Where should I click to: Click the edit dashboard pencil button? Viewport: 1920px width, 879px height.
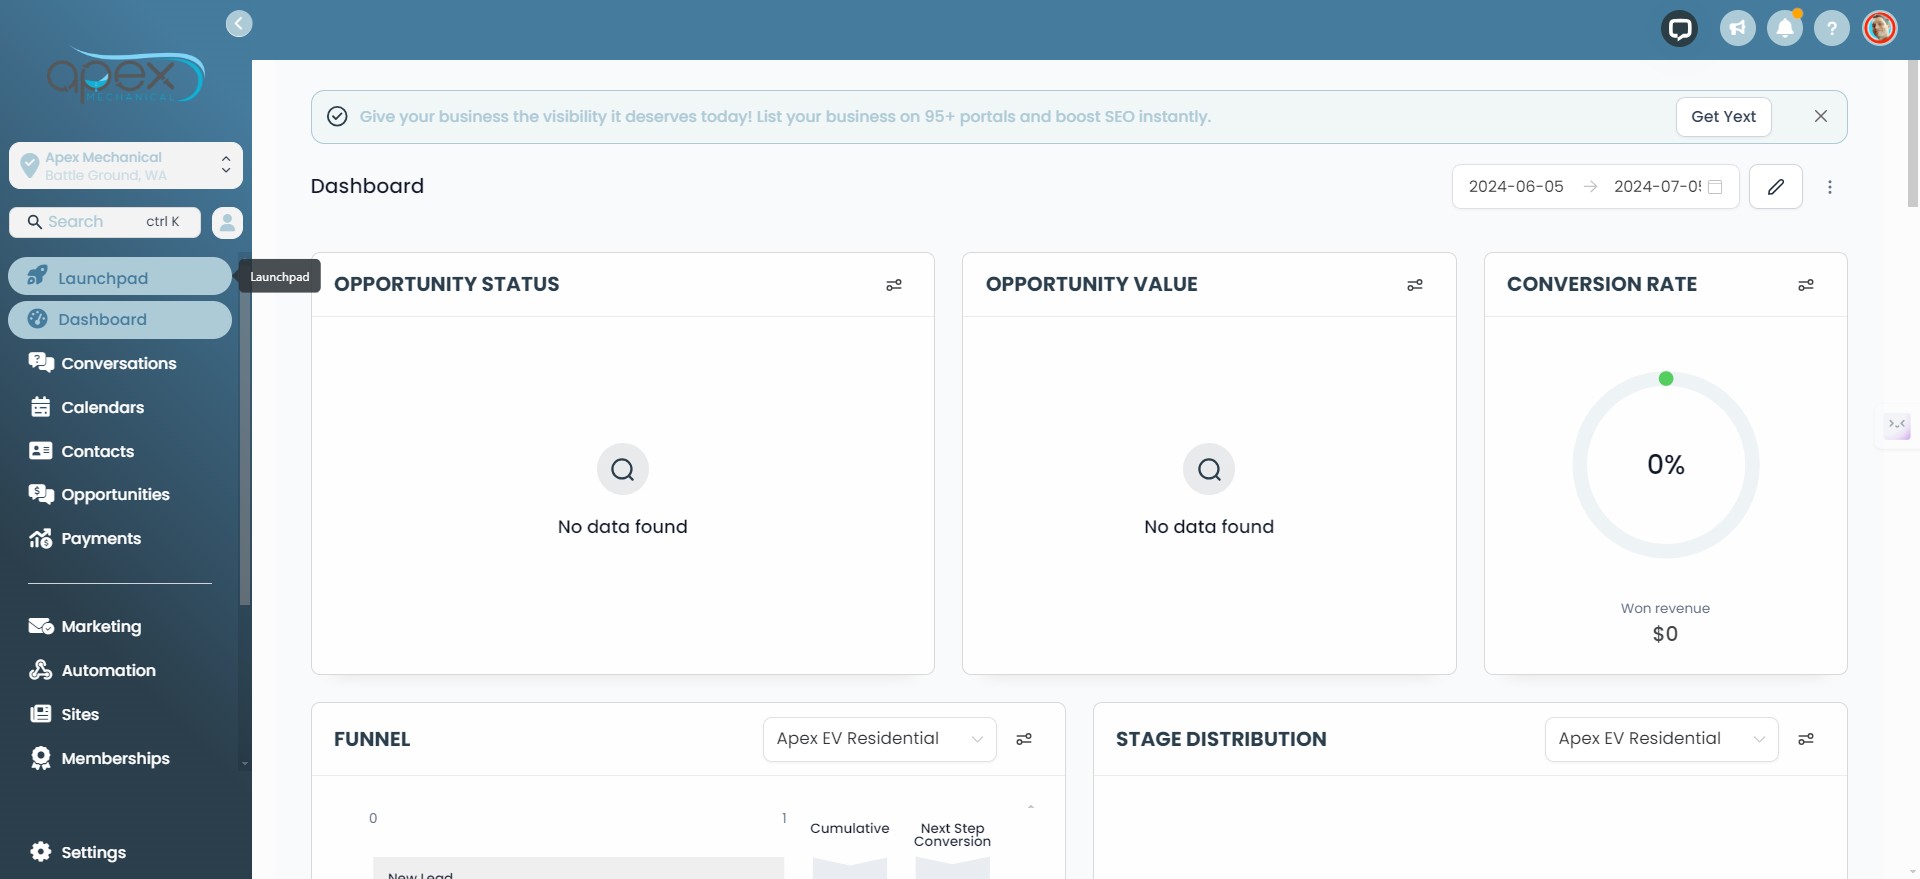tap(1776, 187)
